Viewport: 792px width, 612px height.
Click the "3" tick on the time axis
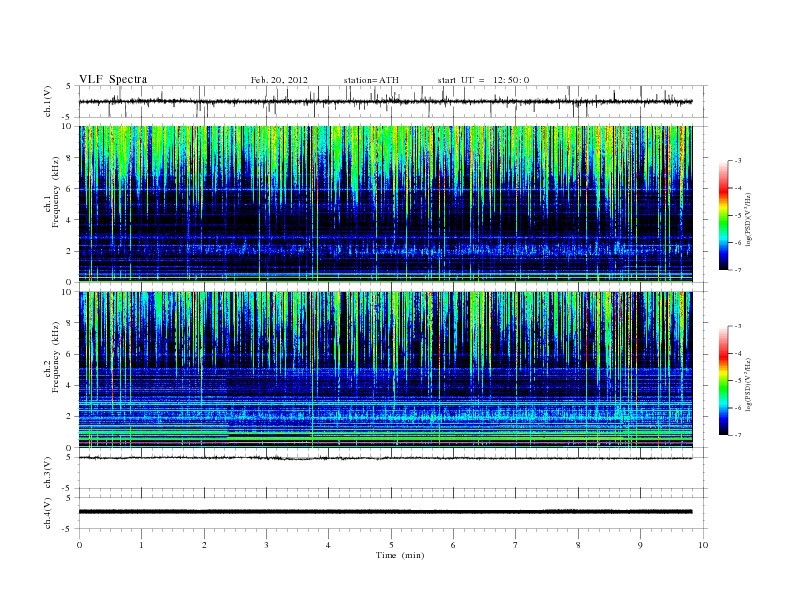click(266, 545)
